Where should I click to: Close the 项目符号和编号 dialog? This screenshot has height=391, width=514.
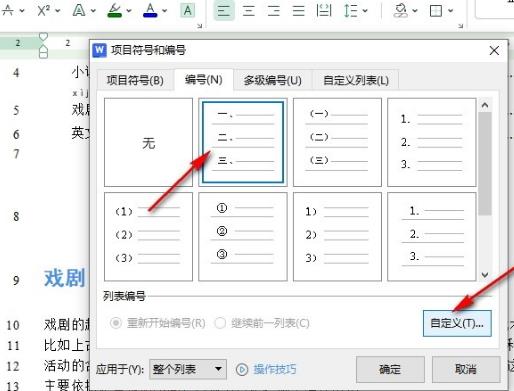(494, 51)
